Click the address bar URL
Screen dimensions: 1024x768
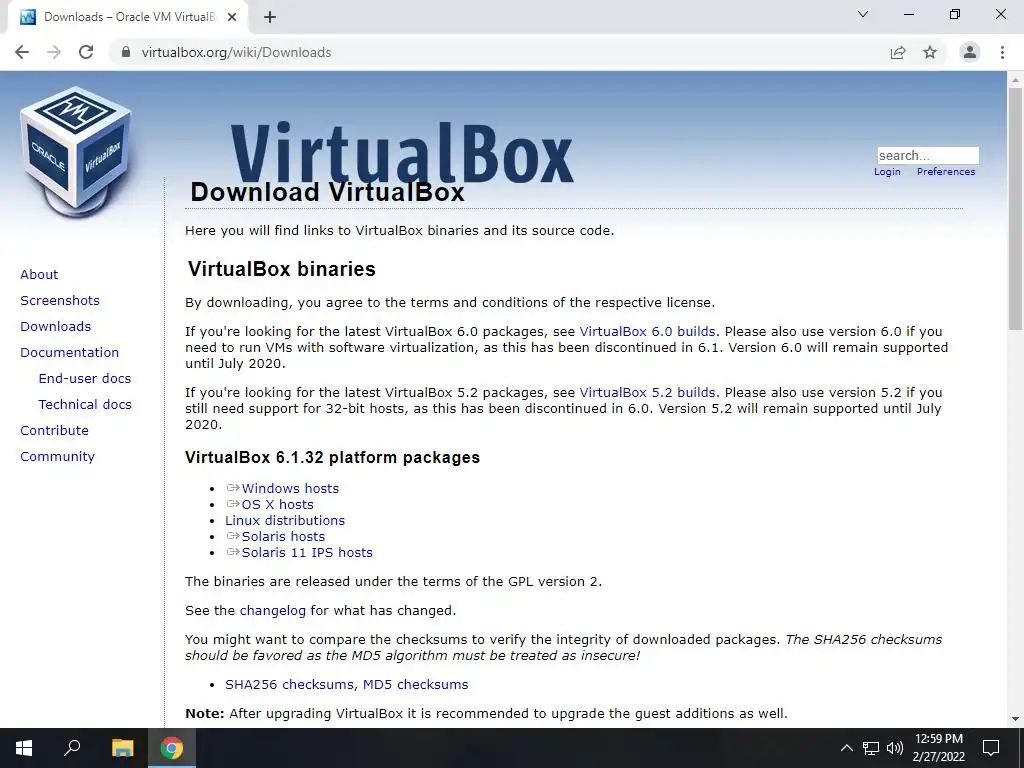point(236,52)
